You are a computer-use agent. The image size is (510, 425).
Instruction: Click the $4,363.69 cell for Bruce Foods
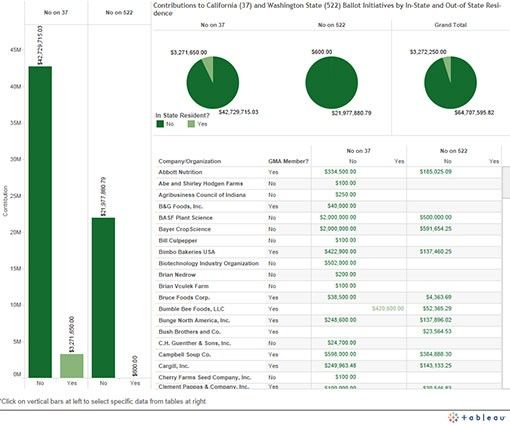click(x=439, y=297)
